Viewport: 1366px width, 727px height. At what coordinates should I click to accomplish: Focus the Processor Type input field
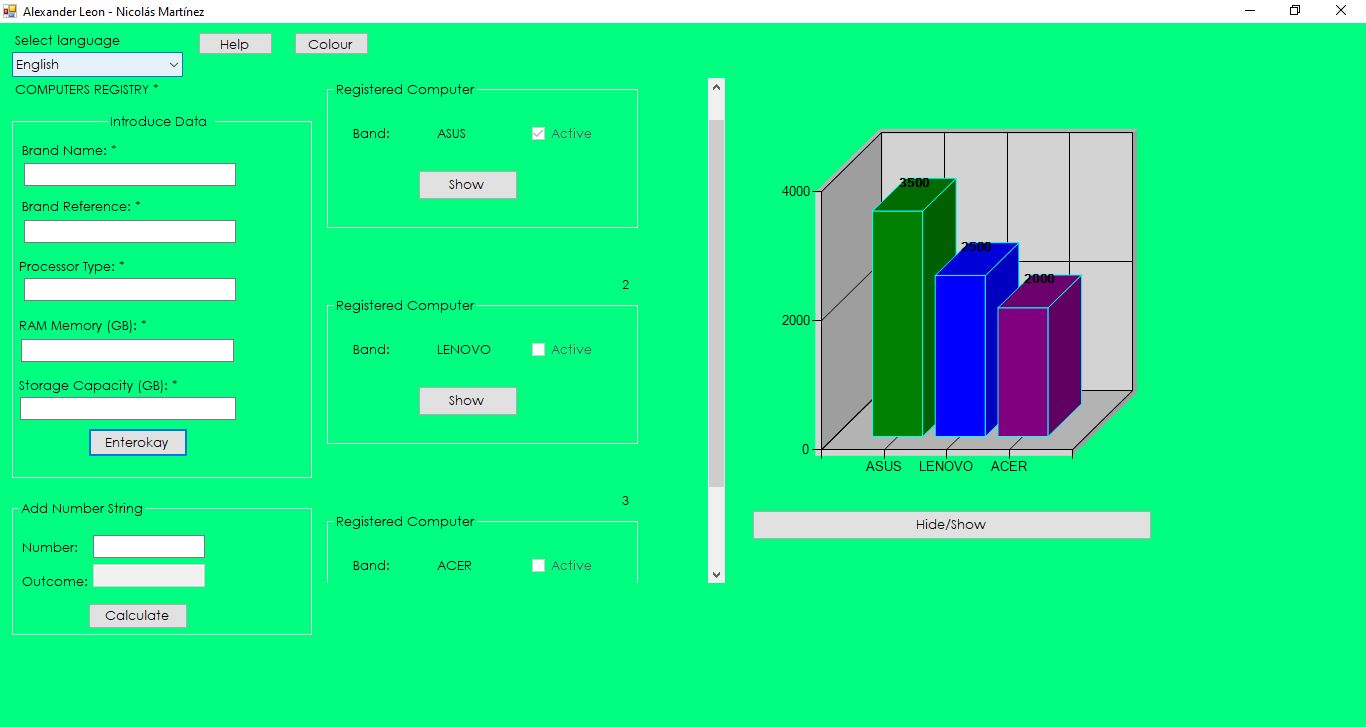tap(130, 290)
